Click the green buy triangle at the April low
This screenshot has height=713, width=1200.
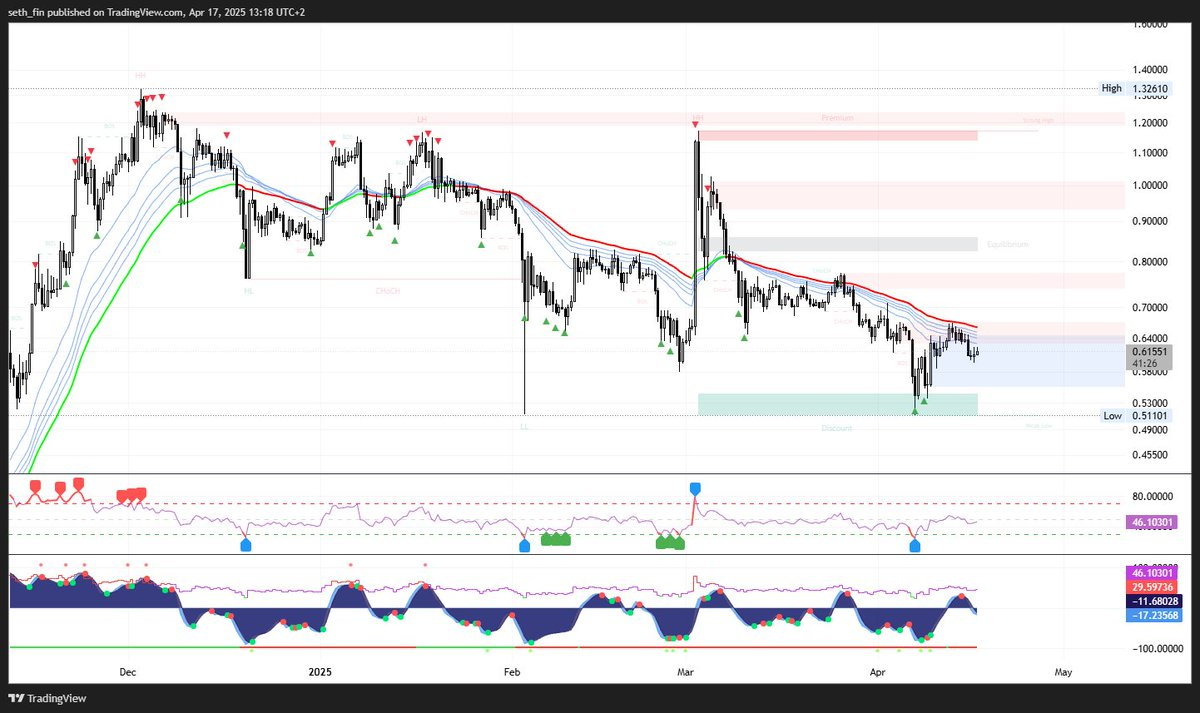point(914,410)
